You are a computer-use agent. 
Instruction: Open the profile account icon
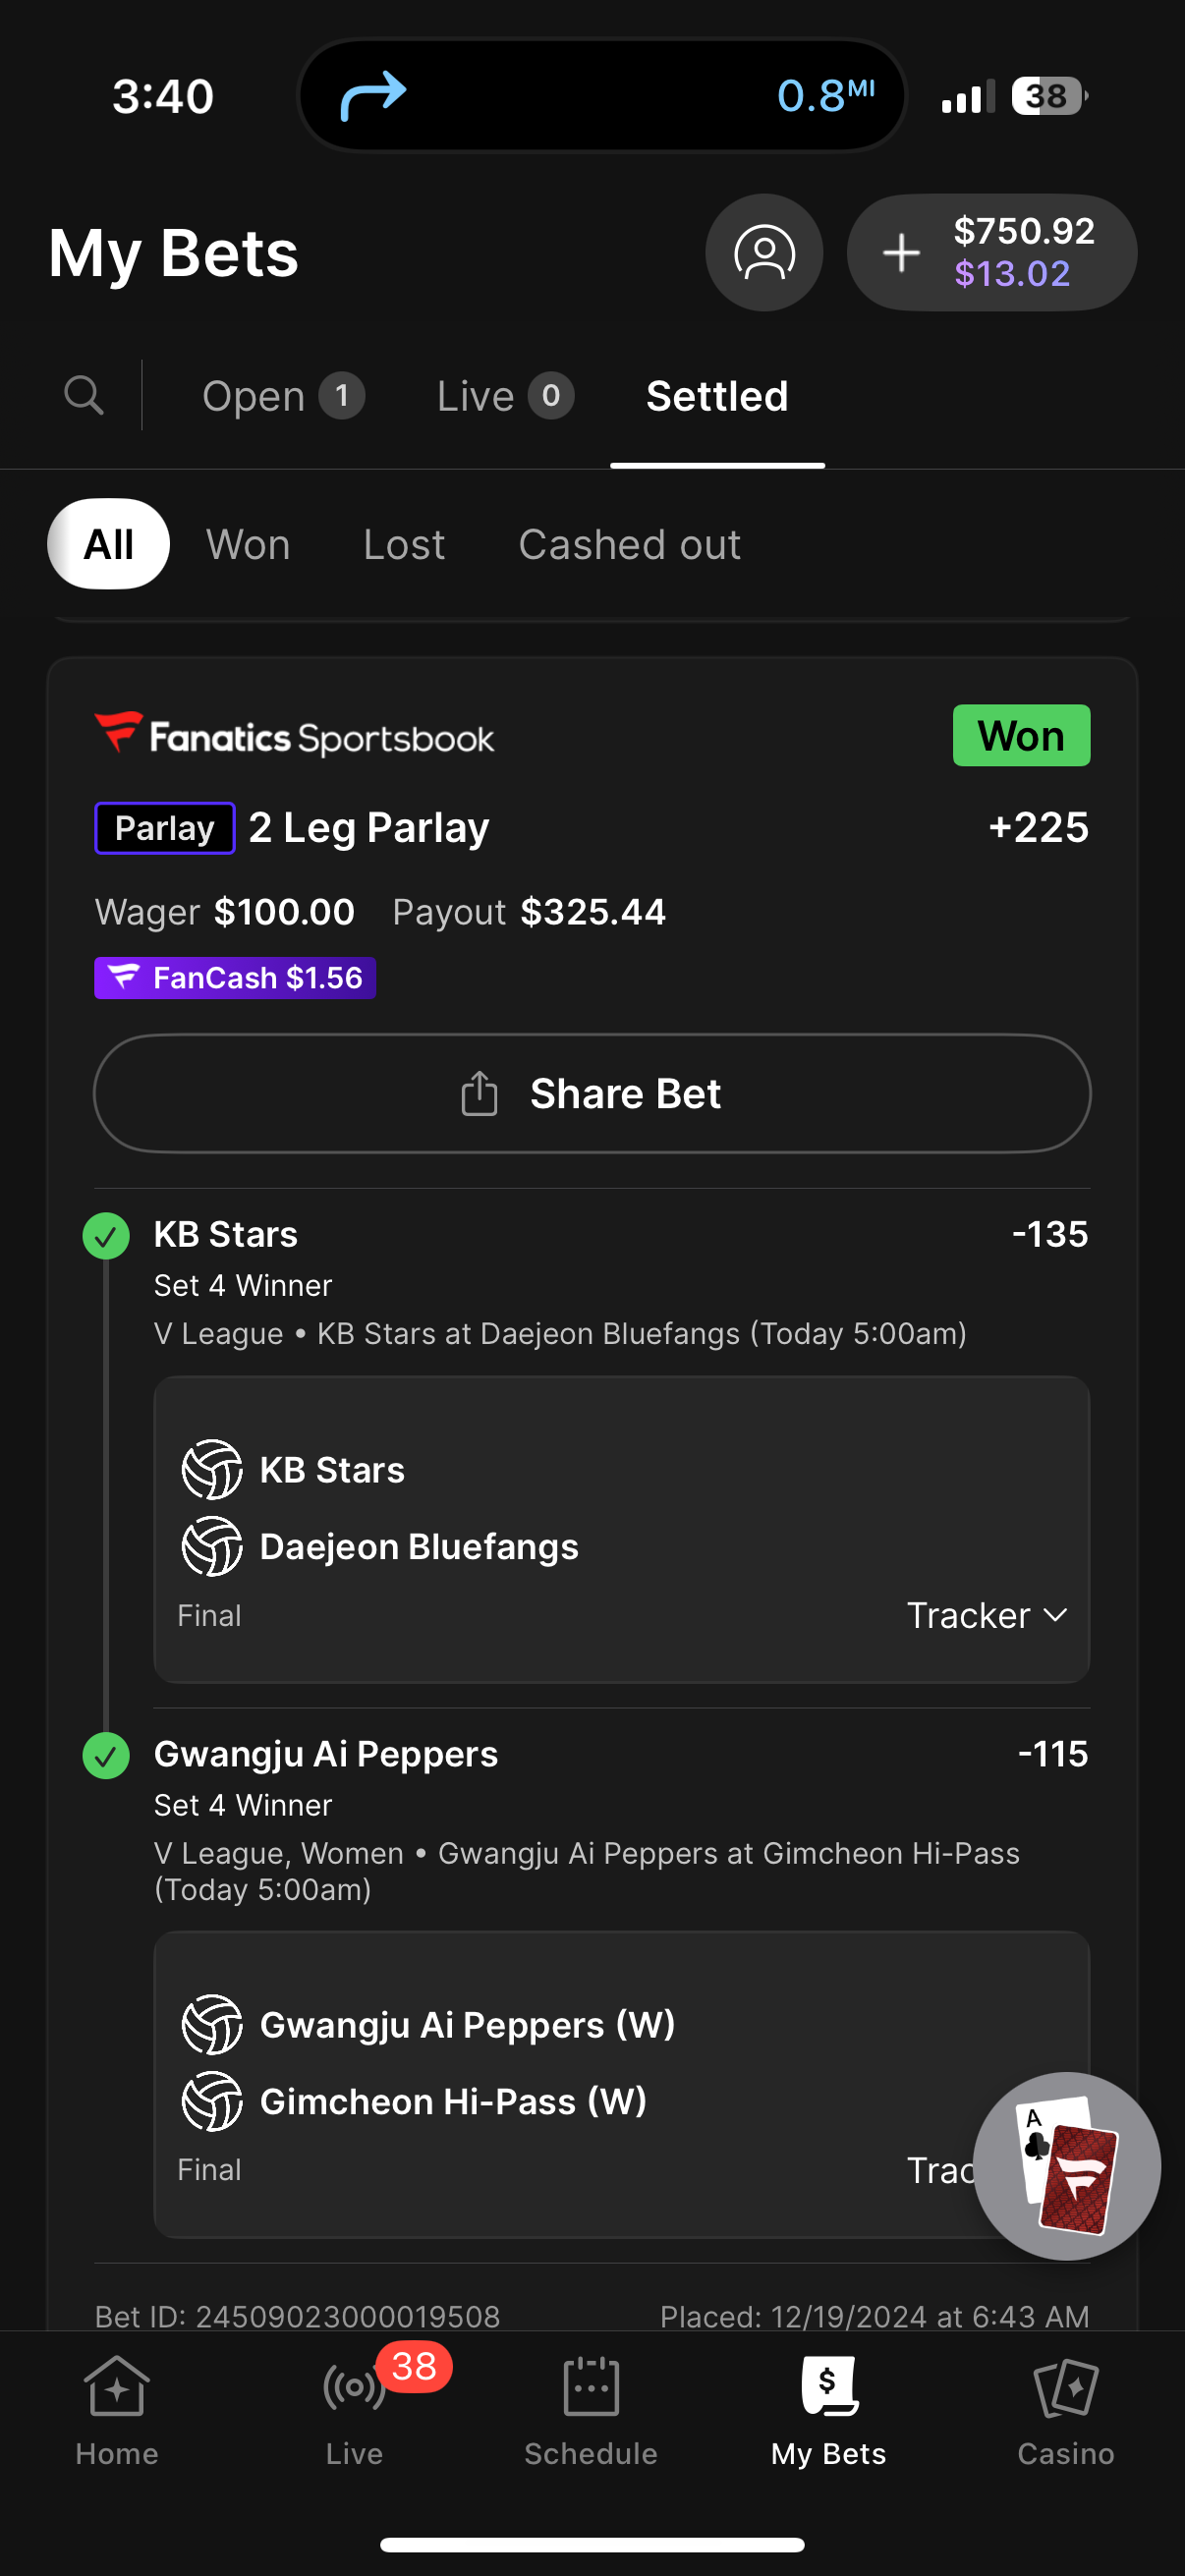[x=764, y=253]
